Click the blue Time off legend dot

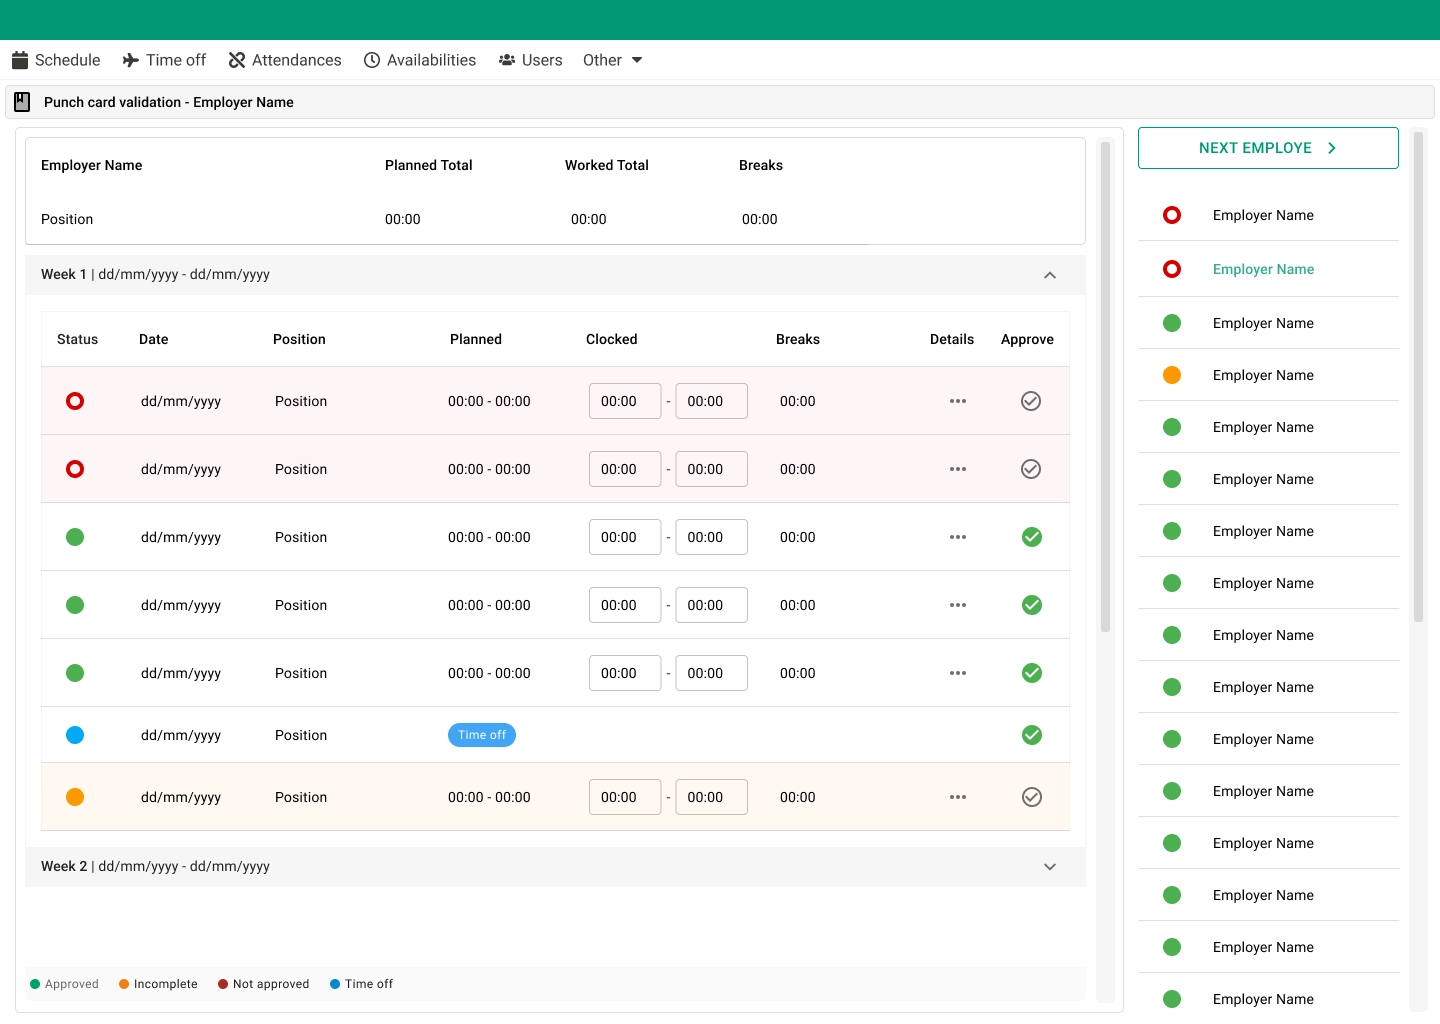pyautogui.click(x=334, y=983)
